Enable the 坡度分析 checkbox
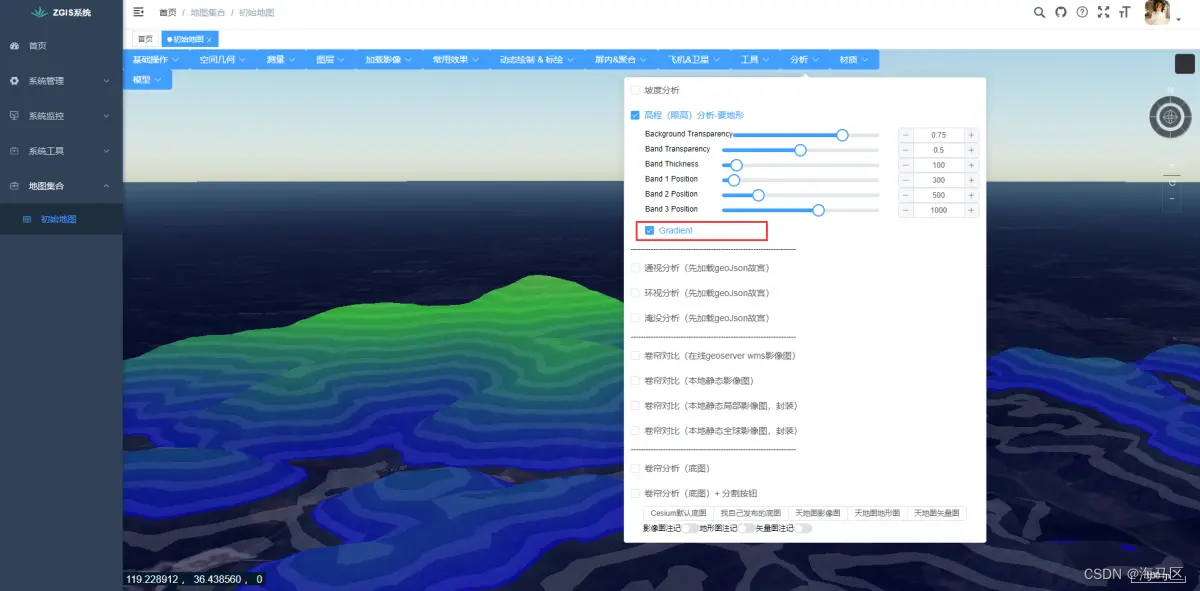 tap(635, 89)
